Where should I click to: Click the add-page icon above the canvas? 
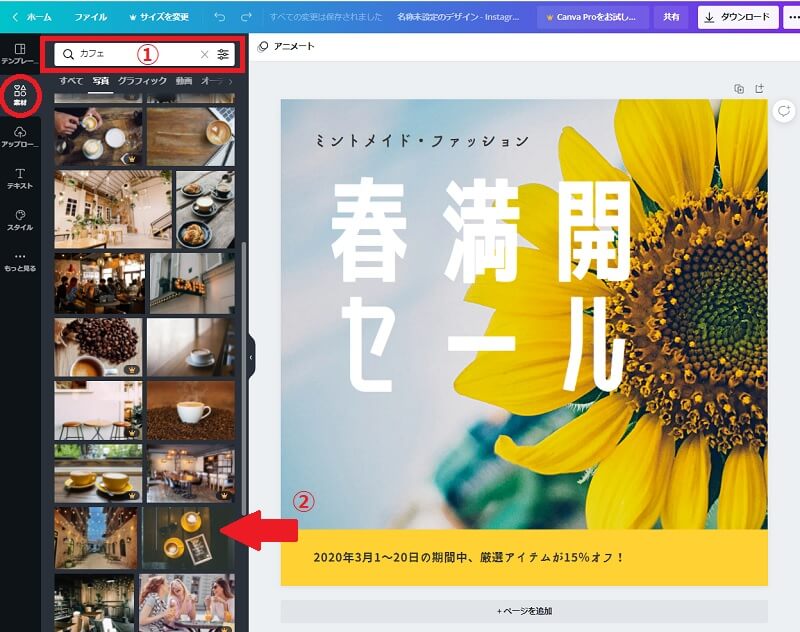click(x=759, y=89)
